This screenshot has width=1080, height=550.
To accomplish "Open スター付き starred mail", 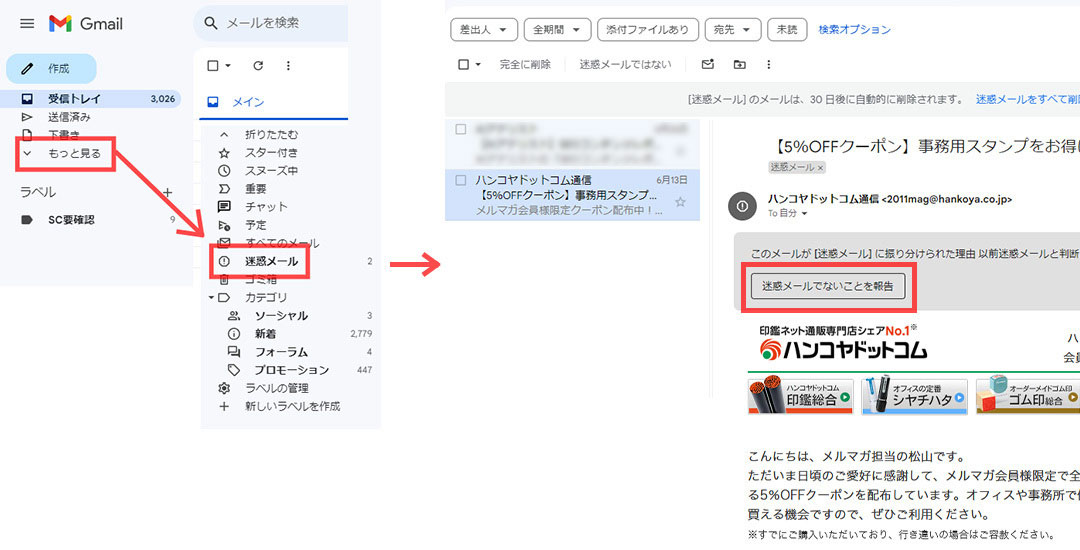I will (x=271, y=153).
